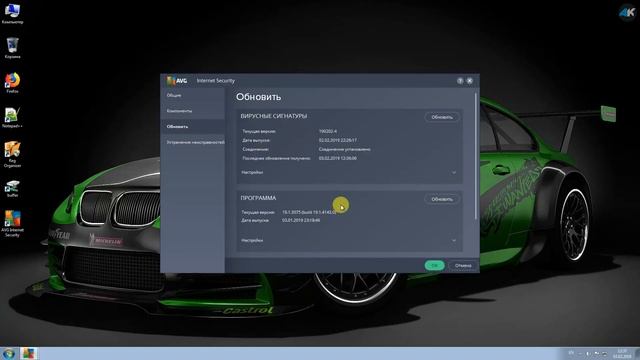640x360 pixels.
Task: Open the AVG Internet Security desktop shortcut
Action: [x=12, y=223]
